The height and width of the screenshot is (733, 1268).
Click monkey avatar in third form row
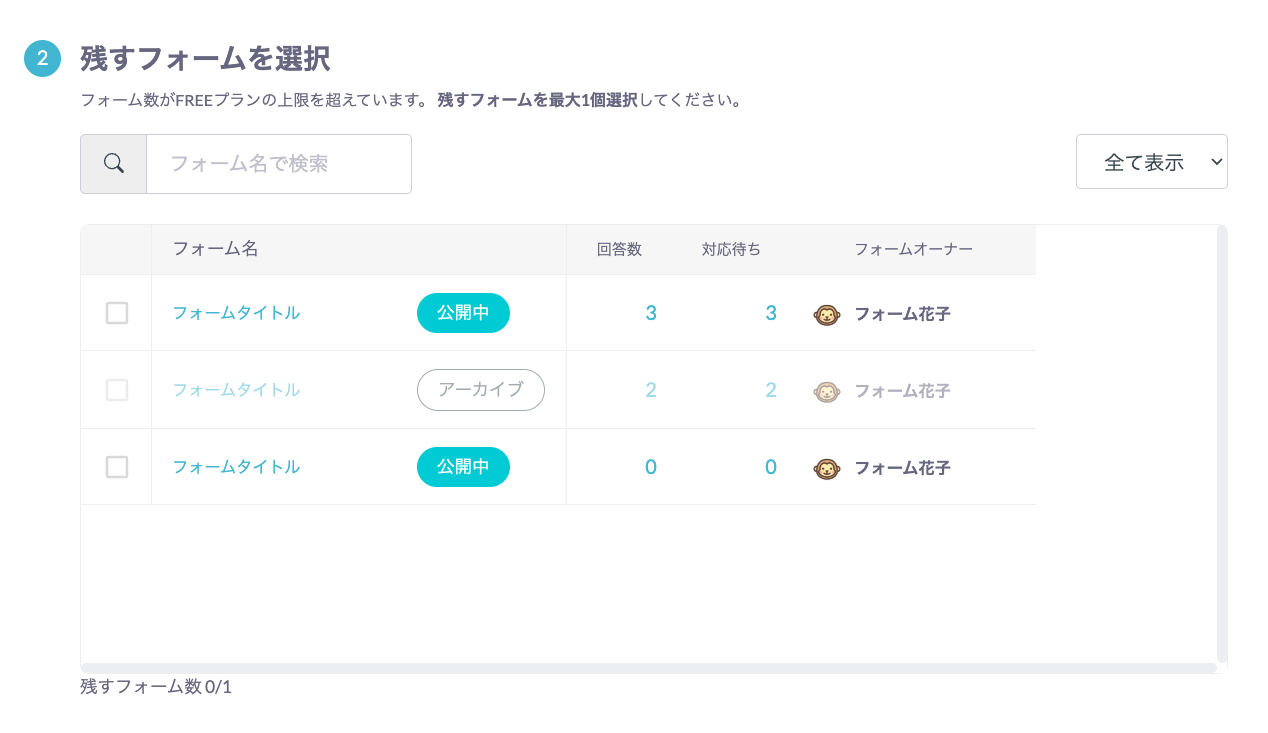827,468
